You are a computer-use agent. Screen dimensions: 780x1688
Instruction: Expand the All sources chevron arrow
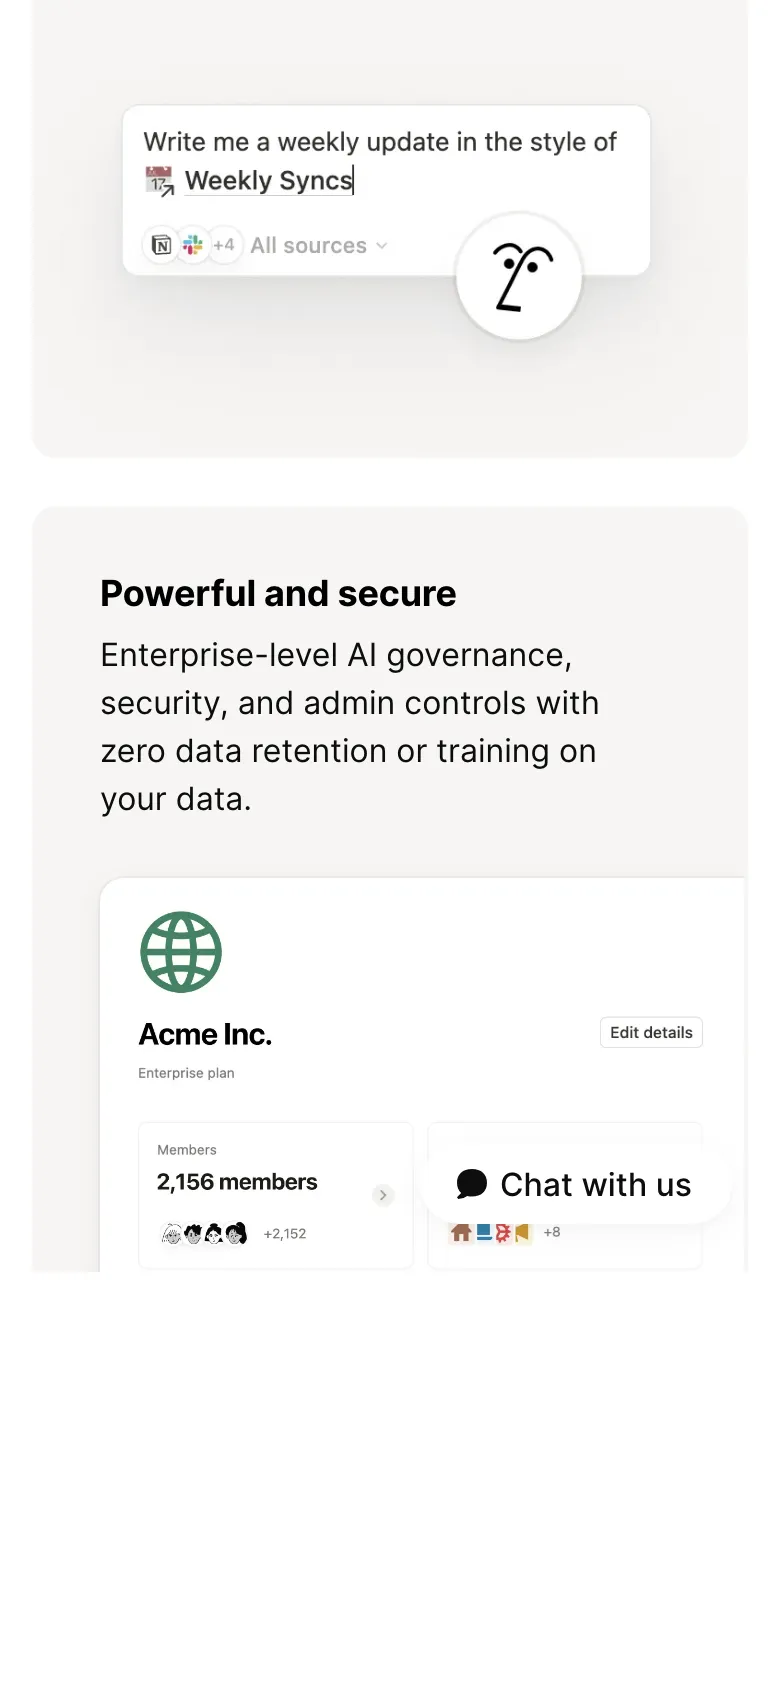[x=381, y=246]
